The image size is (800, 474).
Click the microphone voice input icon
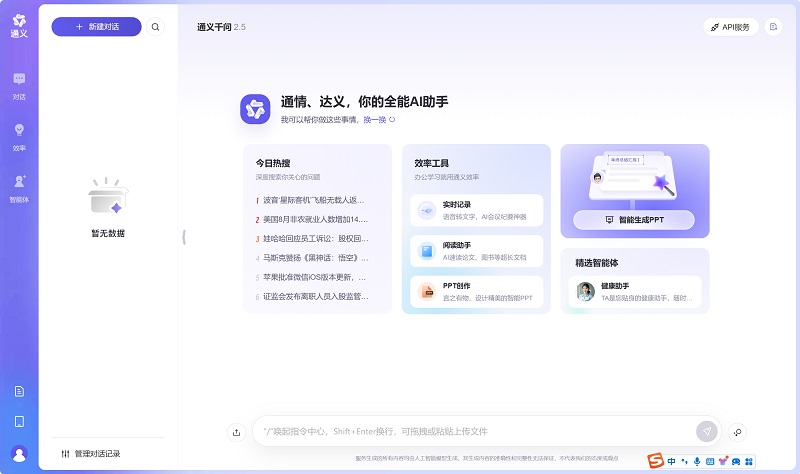(697, 461)
